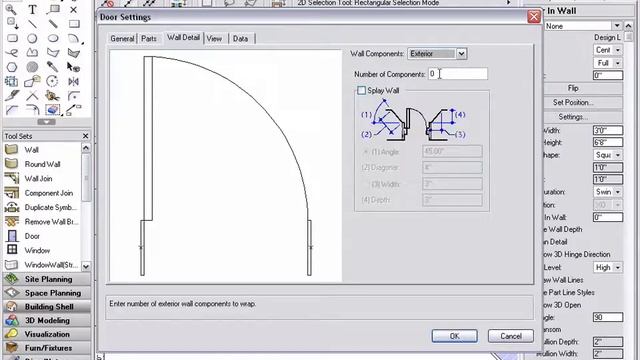Open the Space Planning tool set

[x=47, y=293]
